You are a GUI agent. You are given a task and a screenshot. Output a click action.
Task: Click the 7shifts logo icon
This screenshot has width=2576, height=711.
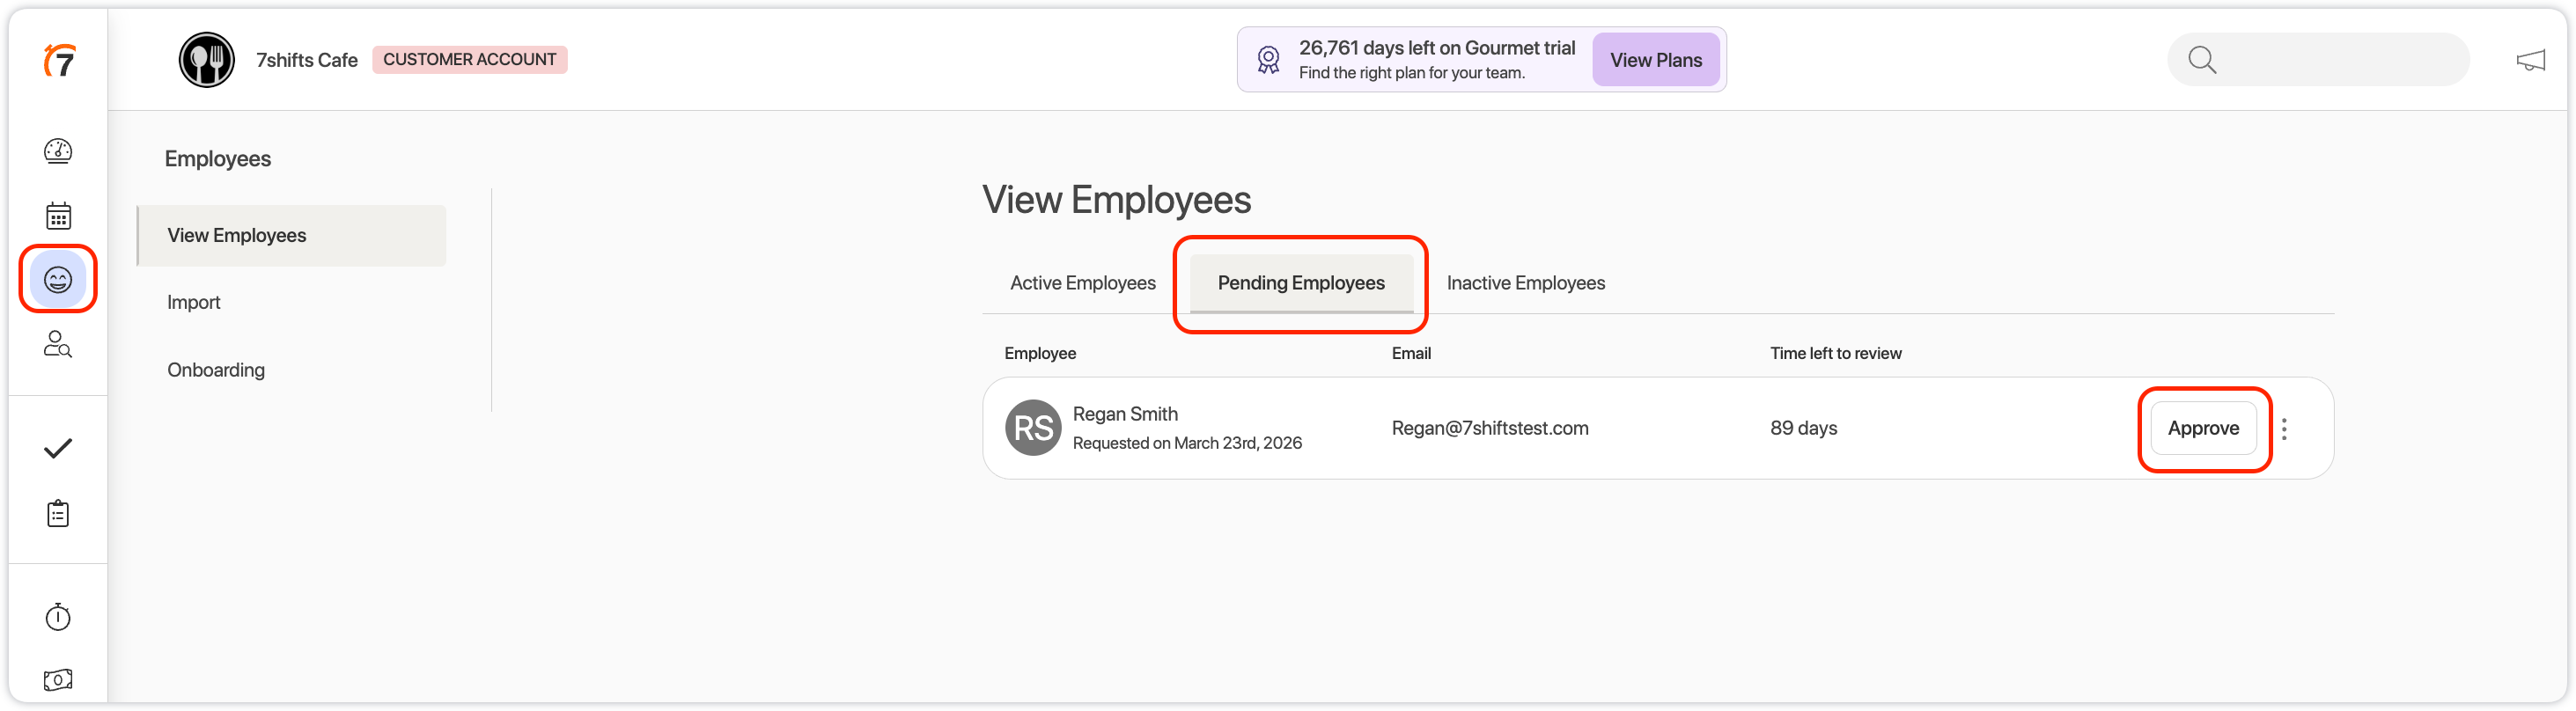[x=59, y=61]
